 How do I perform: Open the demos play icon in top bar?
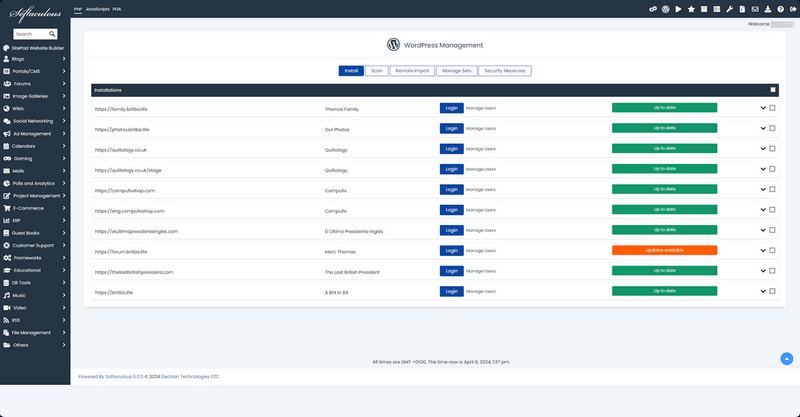678,9
